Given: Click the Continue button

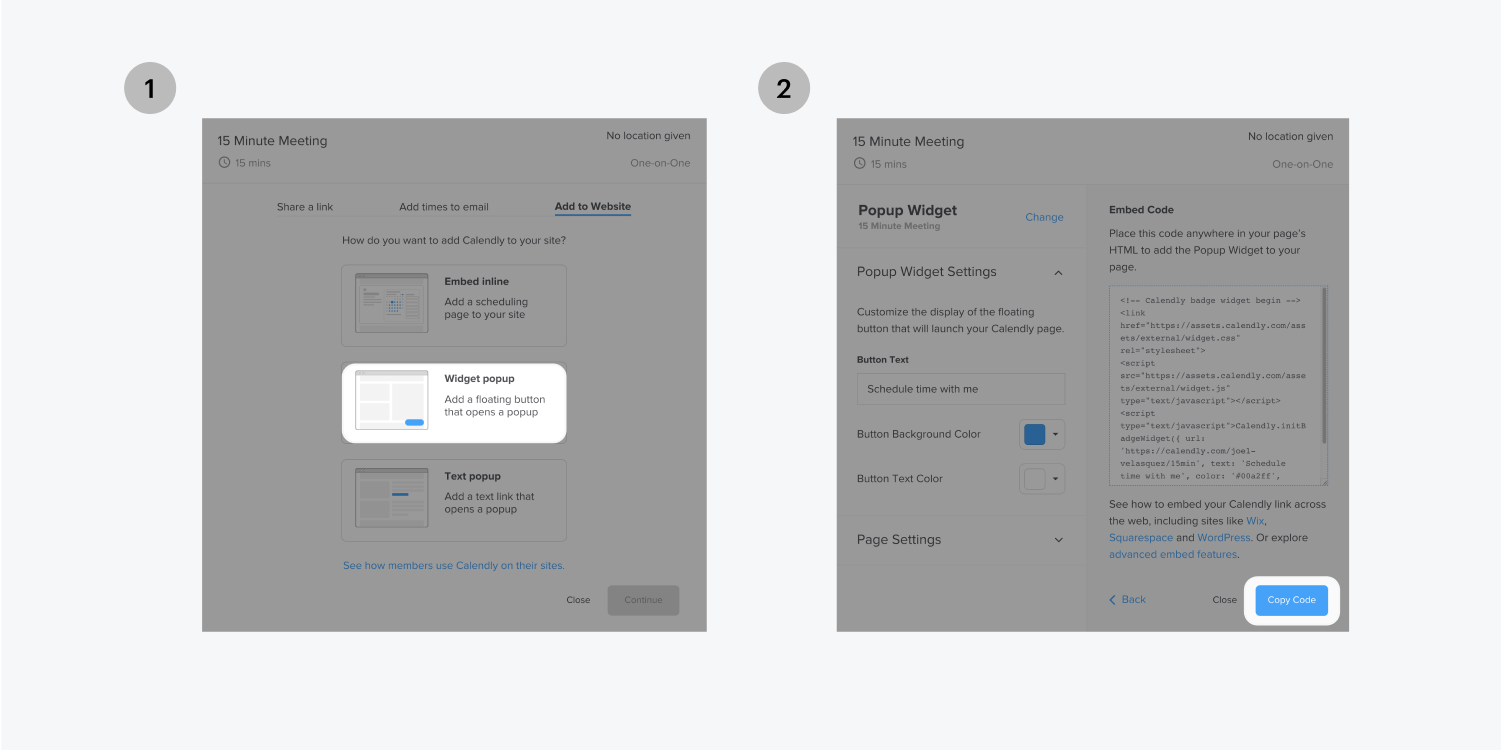Looking at the screenshot, I should [x=643, y=600].
